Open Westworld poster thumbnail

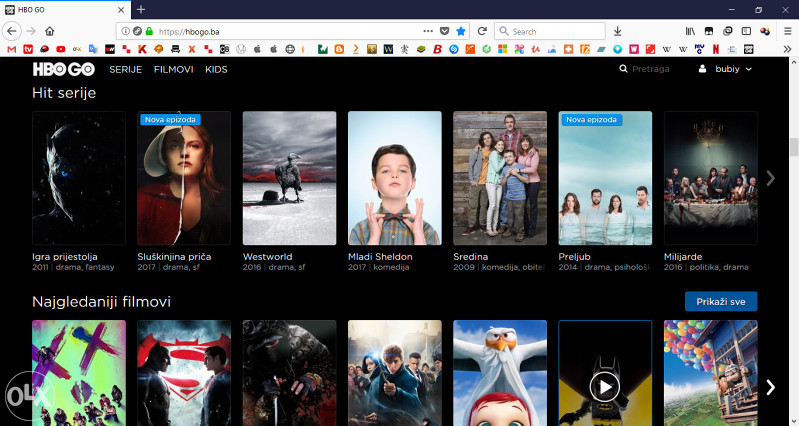[x=289, y=178]
